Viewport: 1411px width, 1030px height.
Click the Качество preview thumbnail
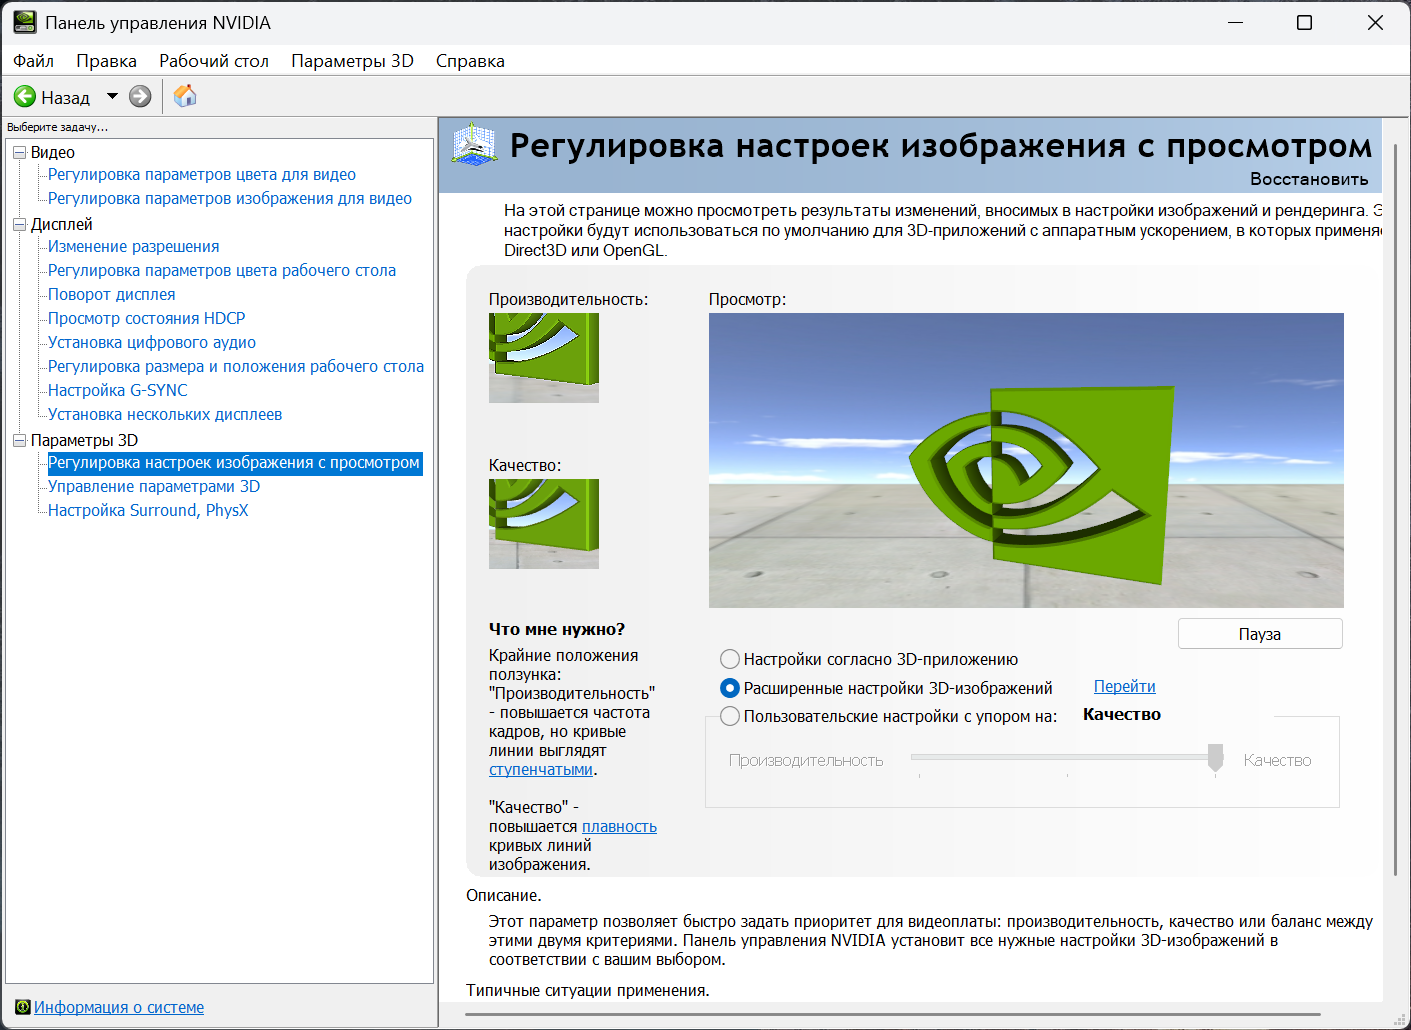[544, 524]
